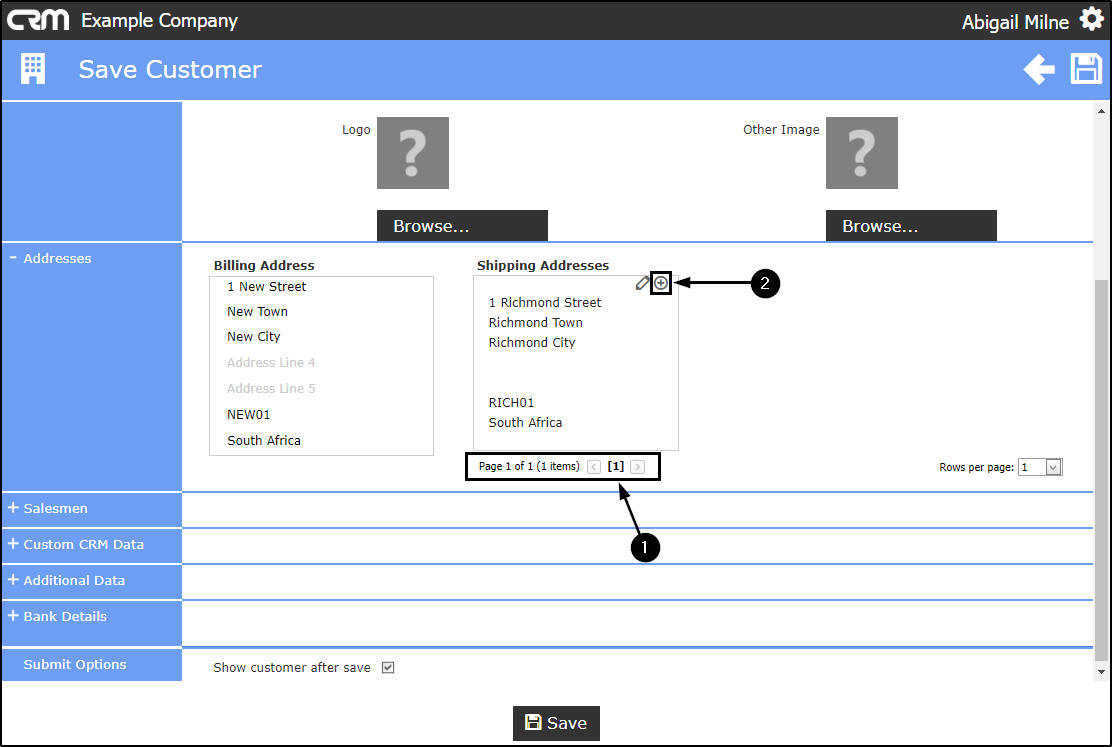Click scrollbar down arrow
Viewport: 1112px width, 747px height.
click(1101, 671)
